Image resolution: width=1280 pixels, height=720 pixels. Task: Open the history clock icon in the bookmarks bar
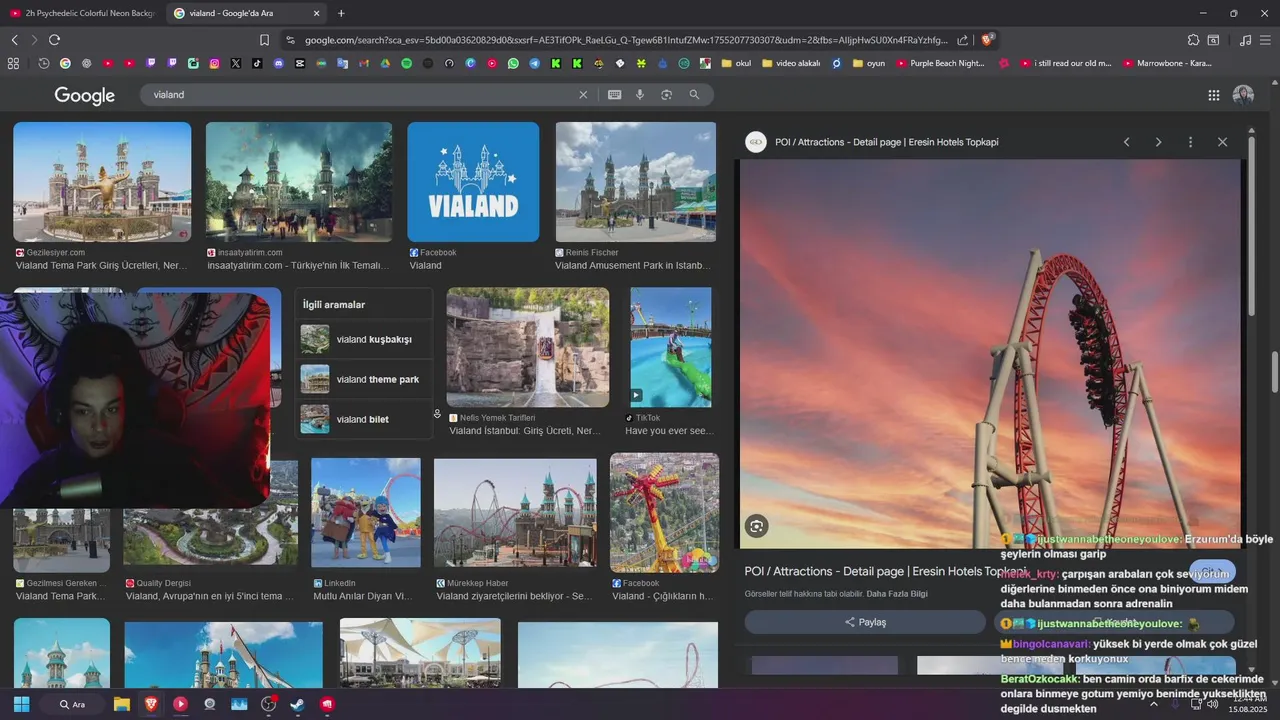44,63
